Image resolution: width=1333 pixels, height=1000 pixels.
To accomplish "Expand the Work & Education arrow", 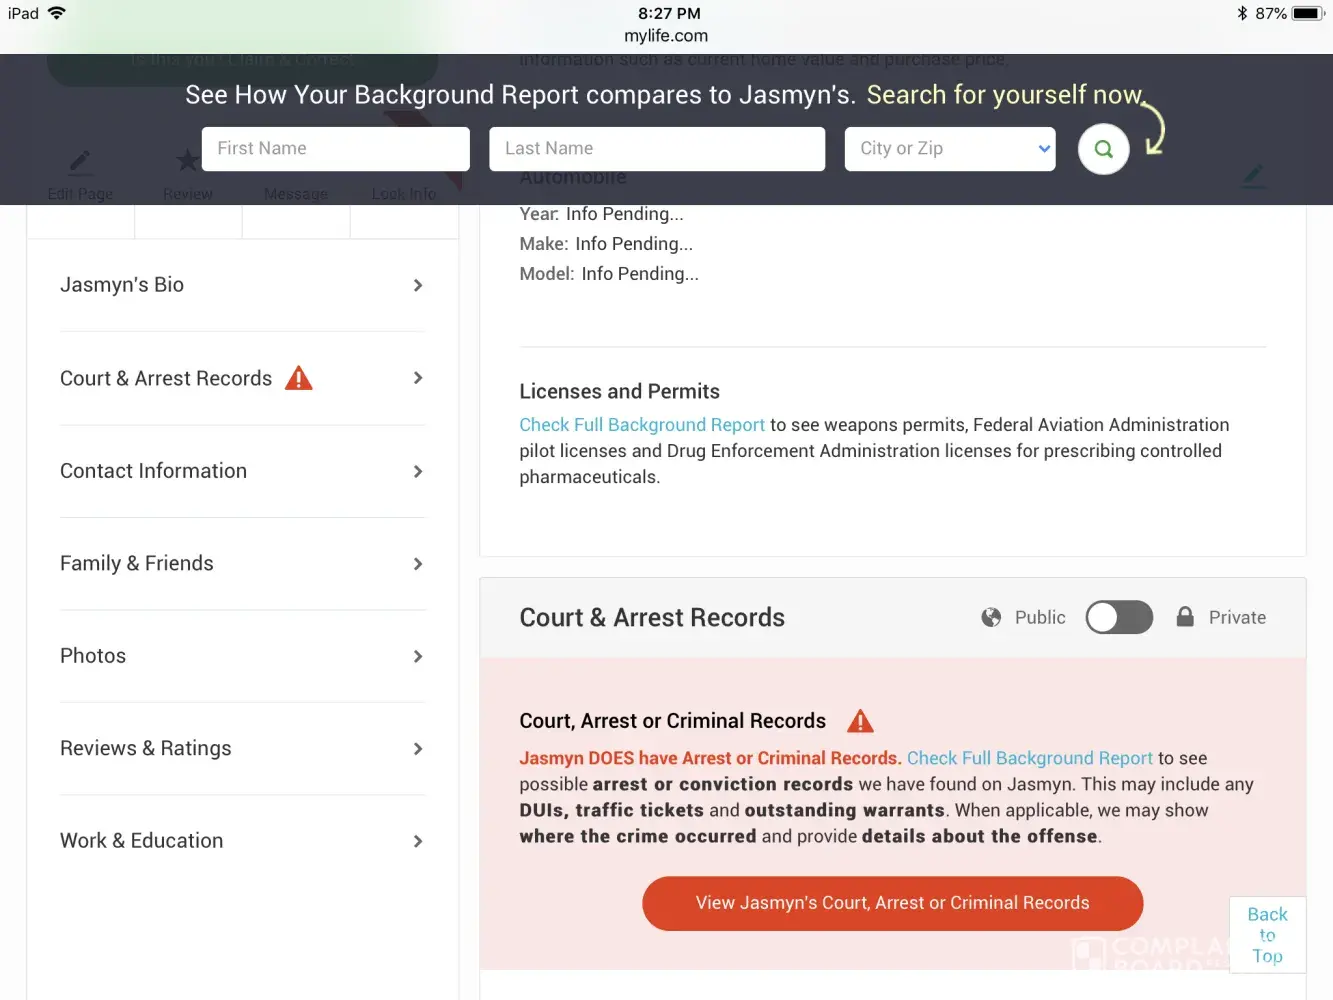I will pyautogui.click(x=418, y=841).
